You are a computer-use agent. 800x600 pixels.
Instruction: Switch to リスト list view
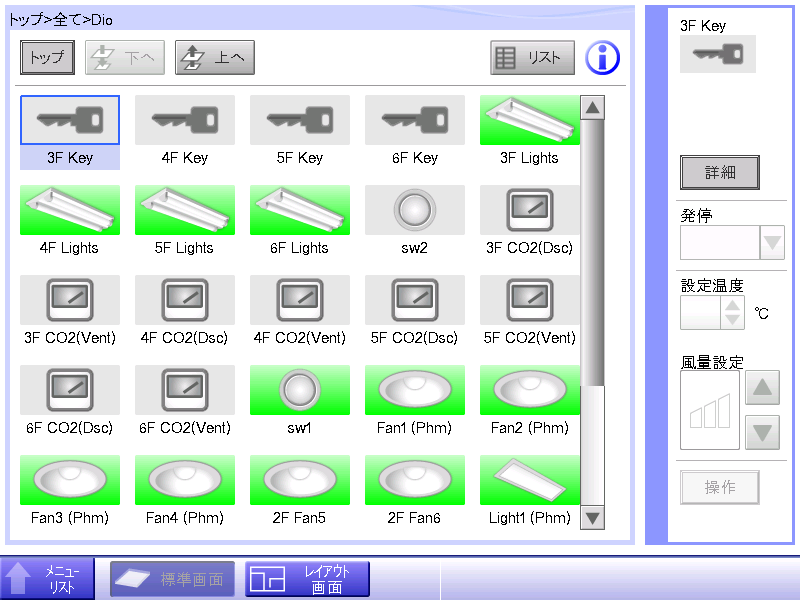click(x=533, y=58)
